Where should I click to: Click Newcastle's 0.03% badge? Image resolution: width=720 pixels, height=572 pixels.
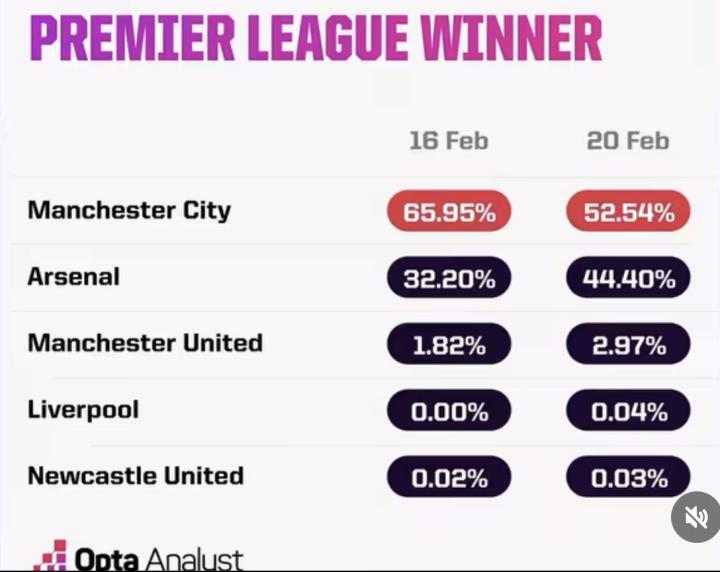628,477
